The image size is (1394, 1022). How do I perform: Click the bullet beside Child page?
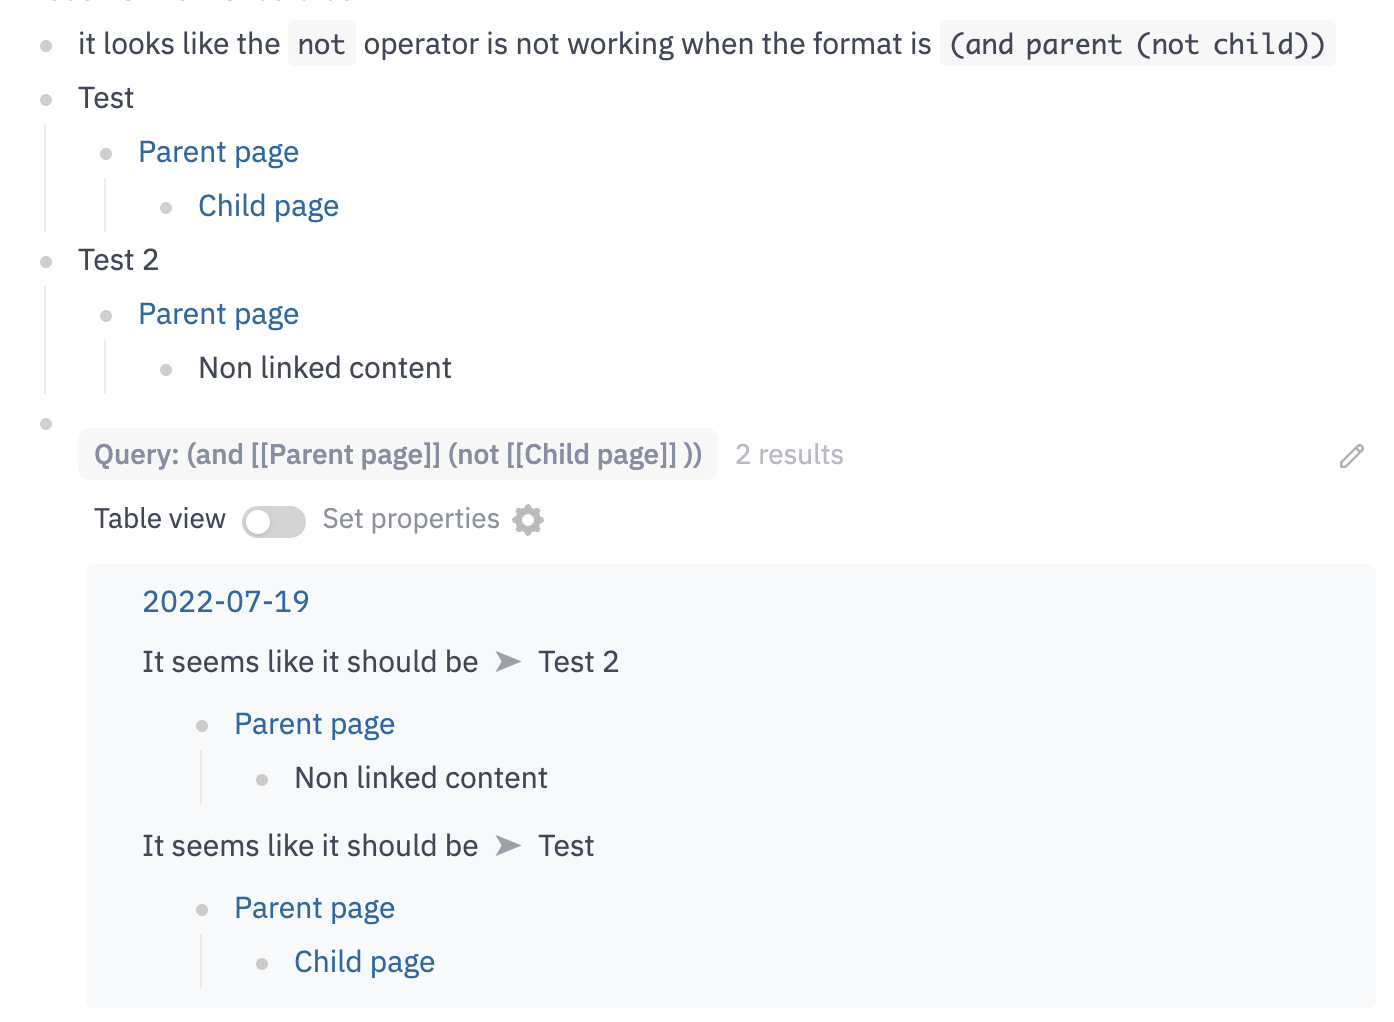tap(165, 206)
